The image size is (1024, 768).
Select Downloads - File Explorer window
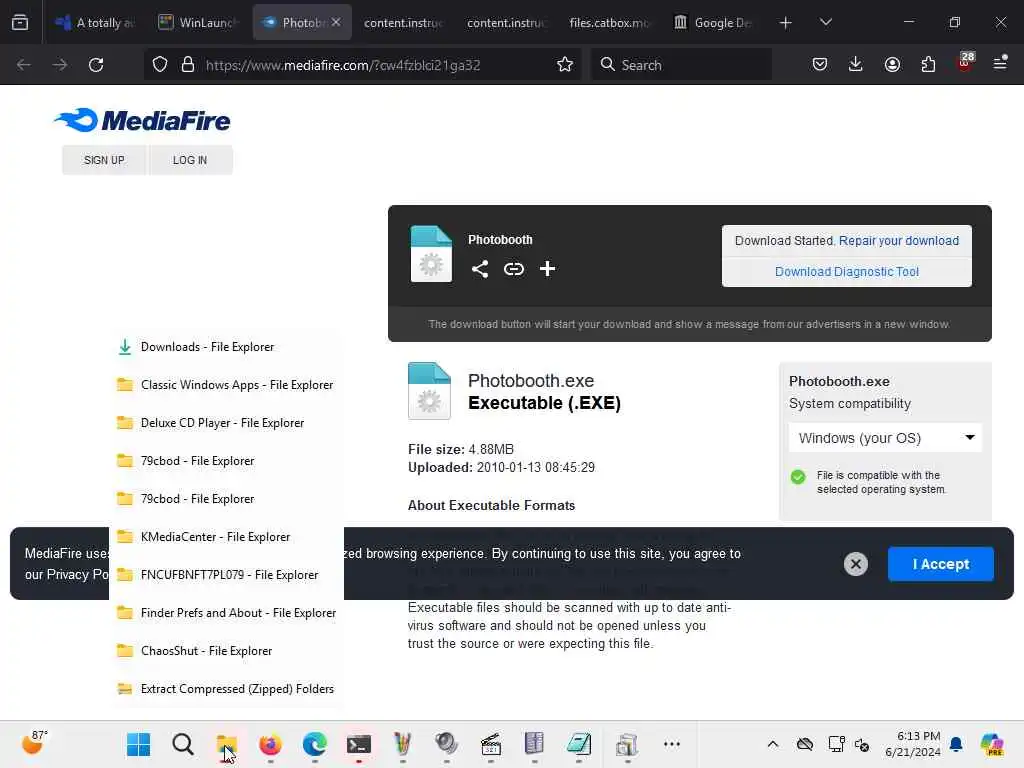[226, 347]
